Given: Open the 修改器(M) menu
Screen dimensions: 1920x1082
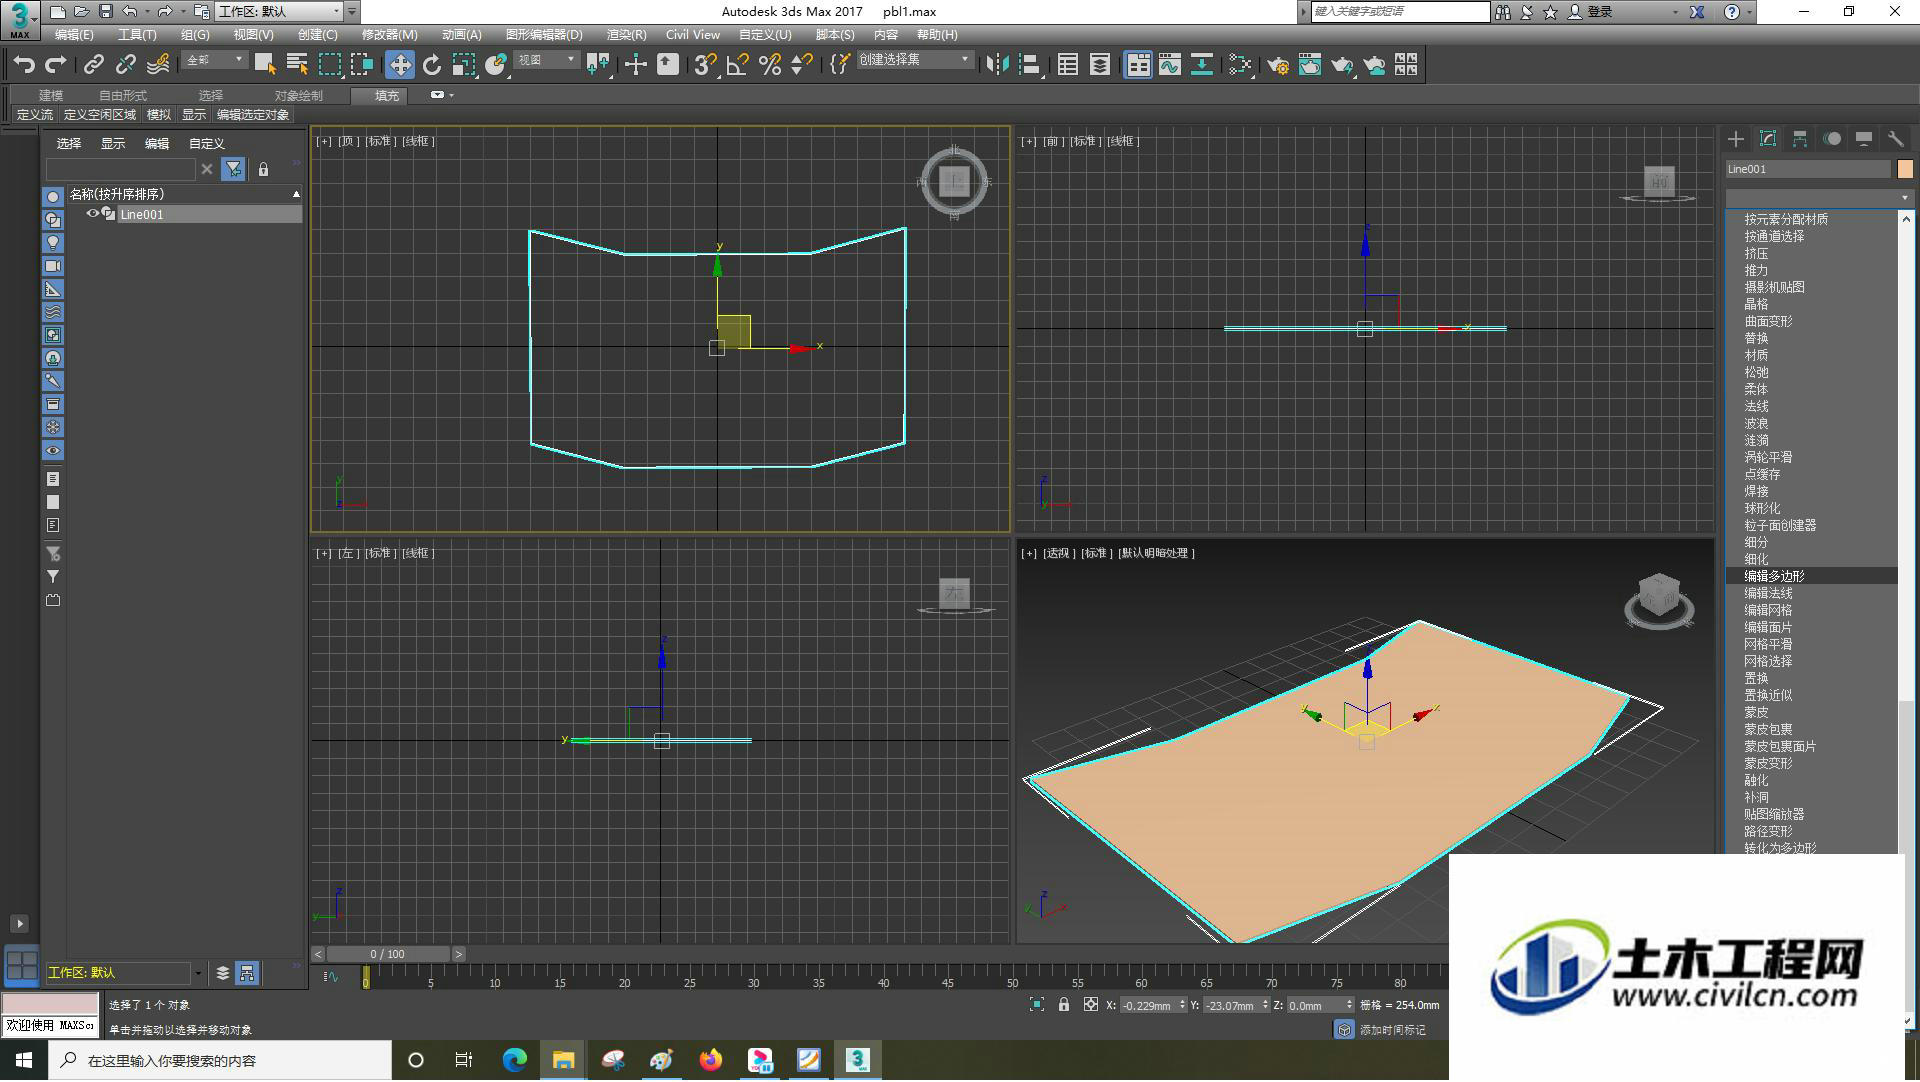Looking at the screenshot, I should 389,35.
